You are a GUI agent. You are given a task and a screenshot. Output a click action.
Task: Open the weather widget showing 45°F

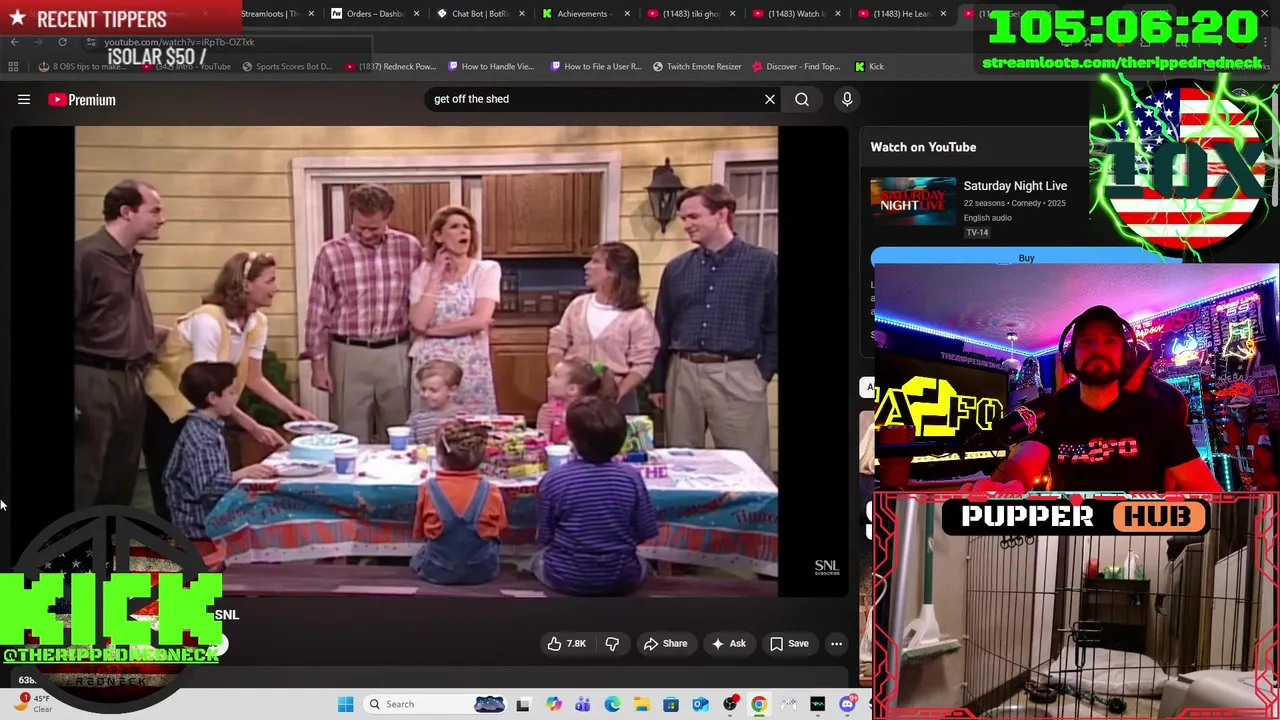click(30, 703)
